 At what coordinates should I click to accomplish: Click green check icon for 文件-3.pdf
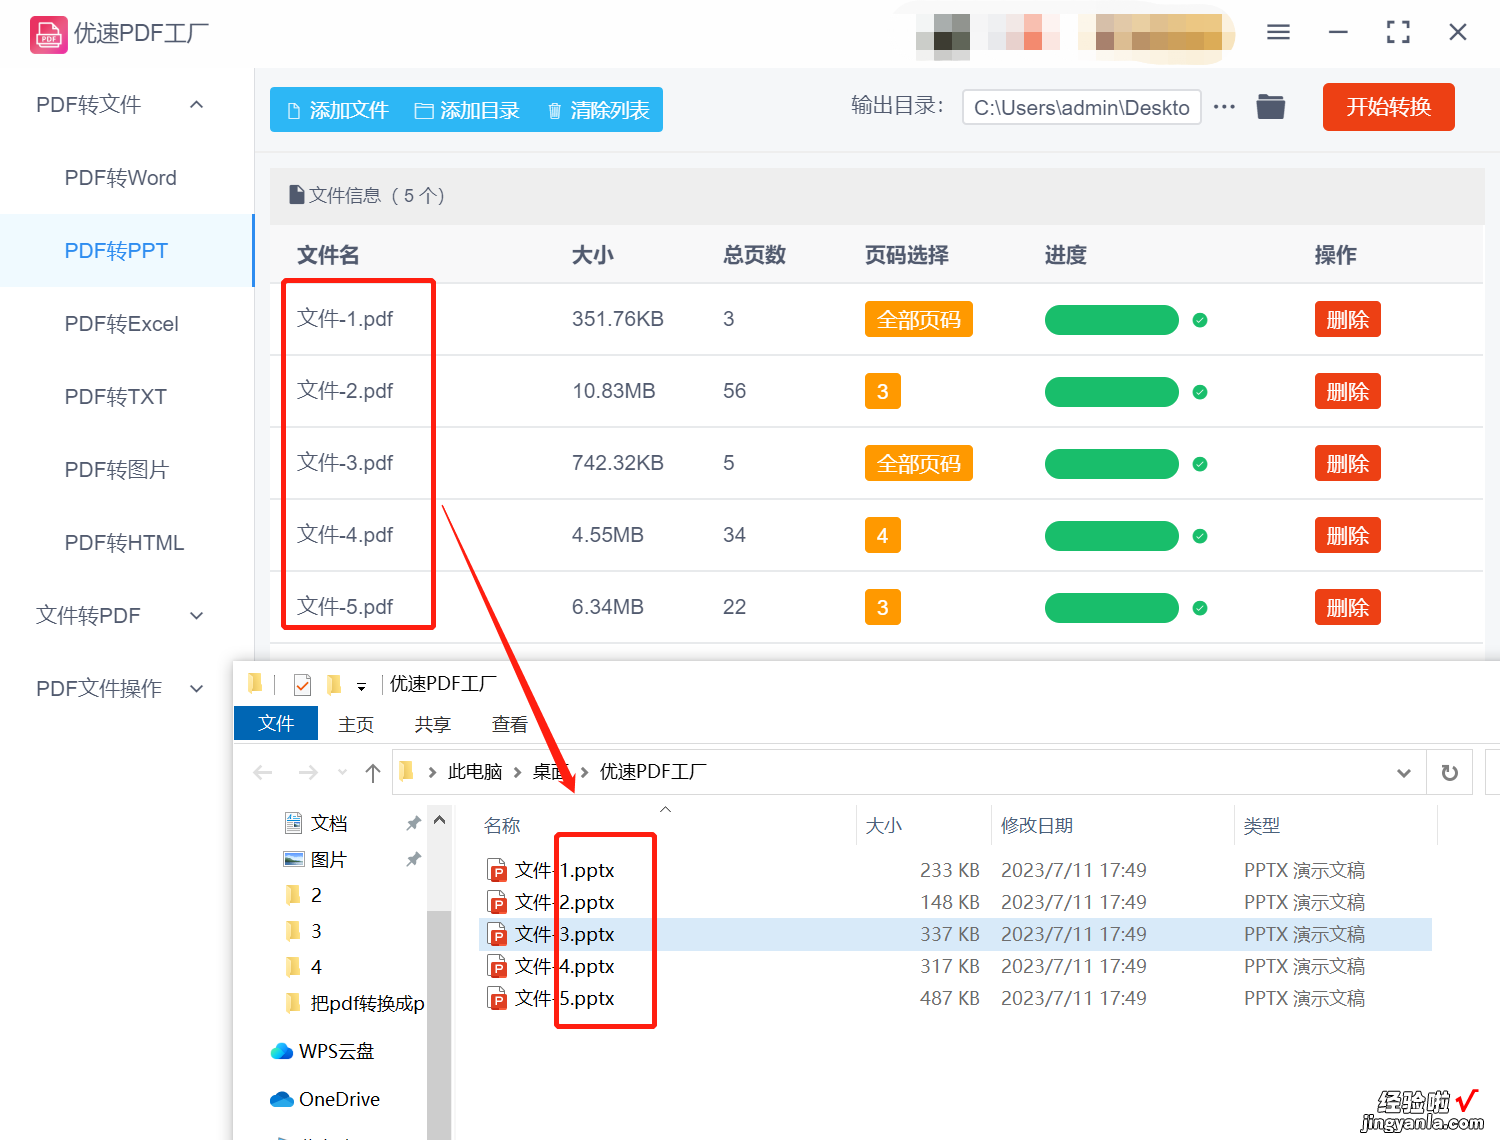click(x=1200, y=464)
